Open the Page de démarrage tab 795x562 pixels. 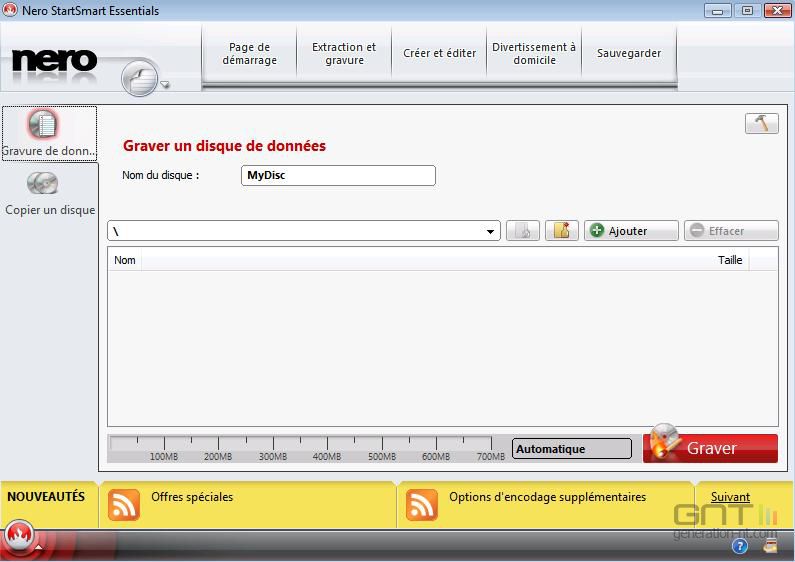coord(249,53)
